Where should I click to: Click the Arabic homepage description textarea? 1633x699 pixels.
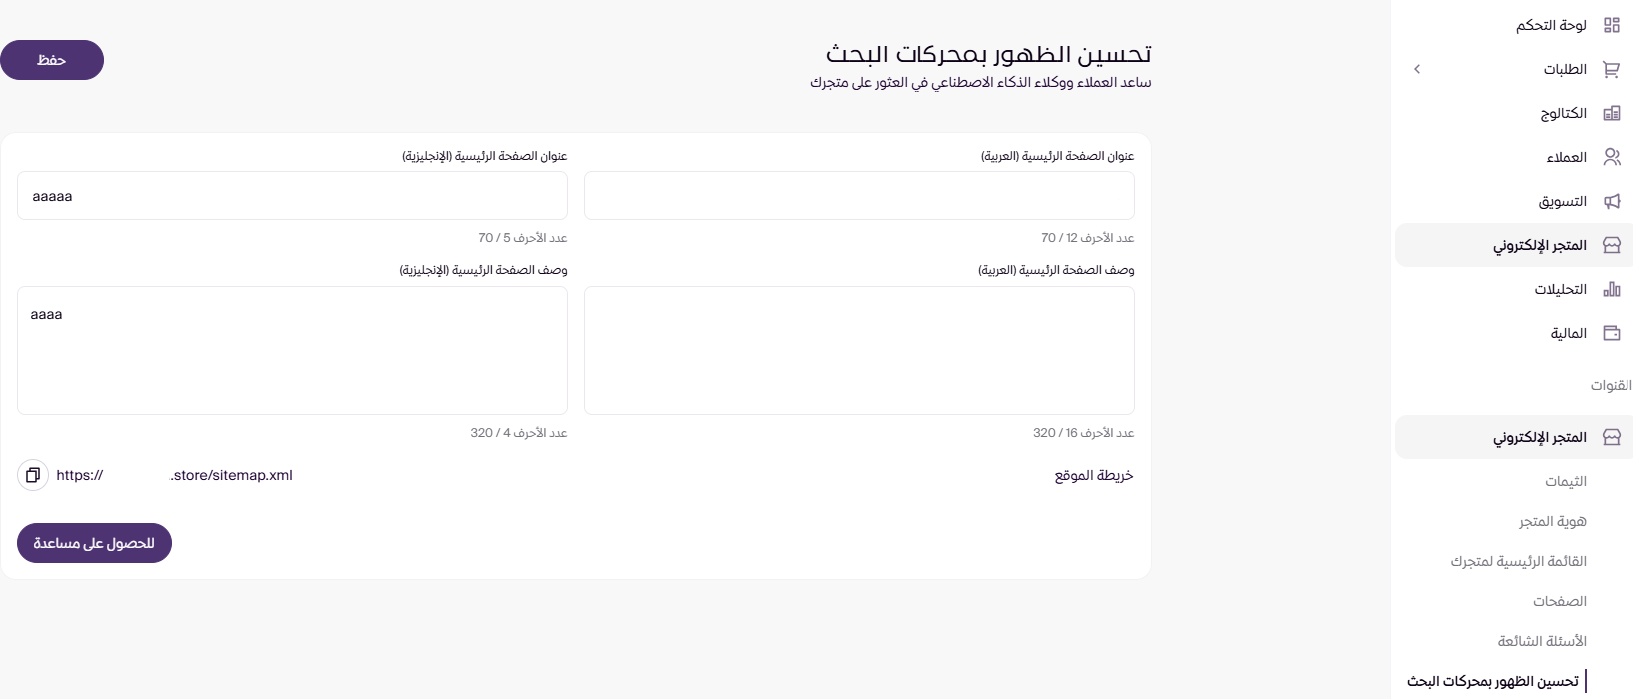coord(859,350)
